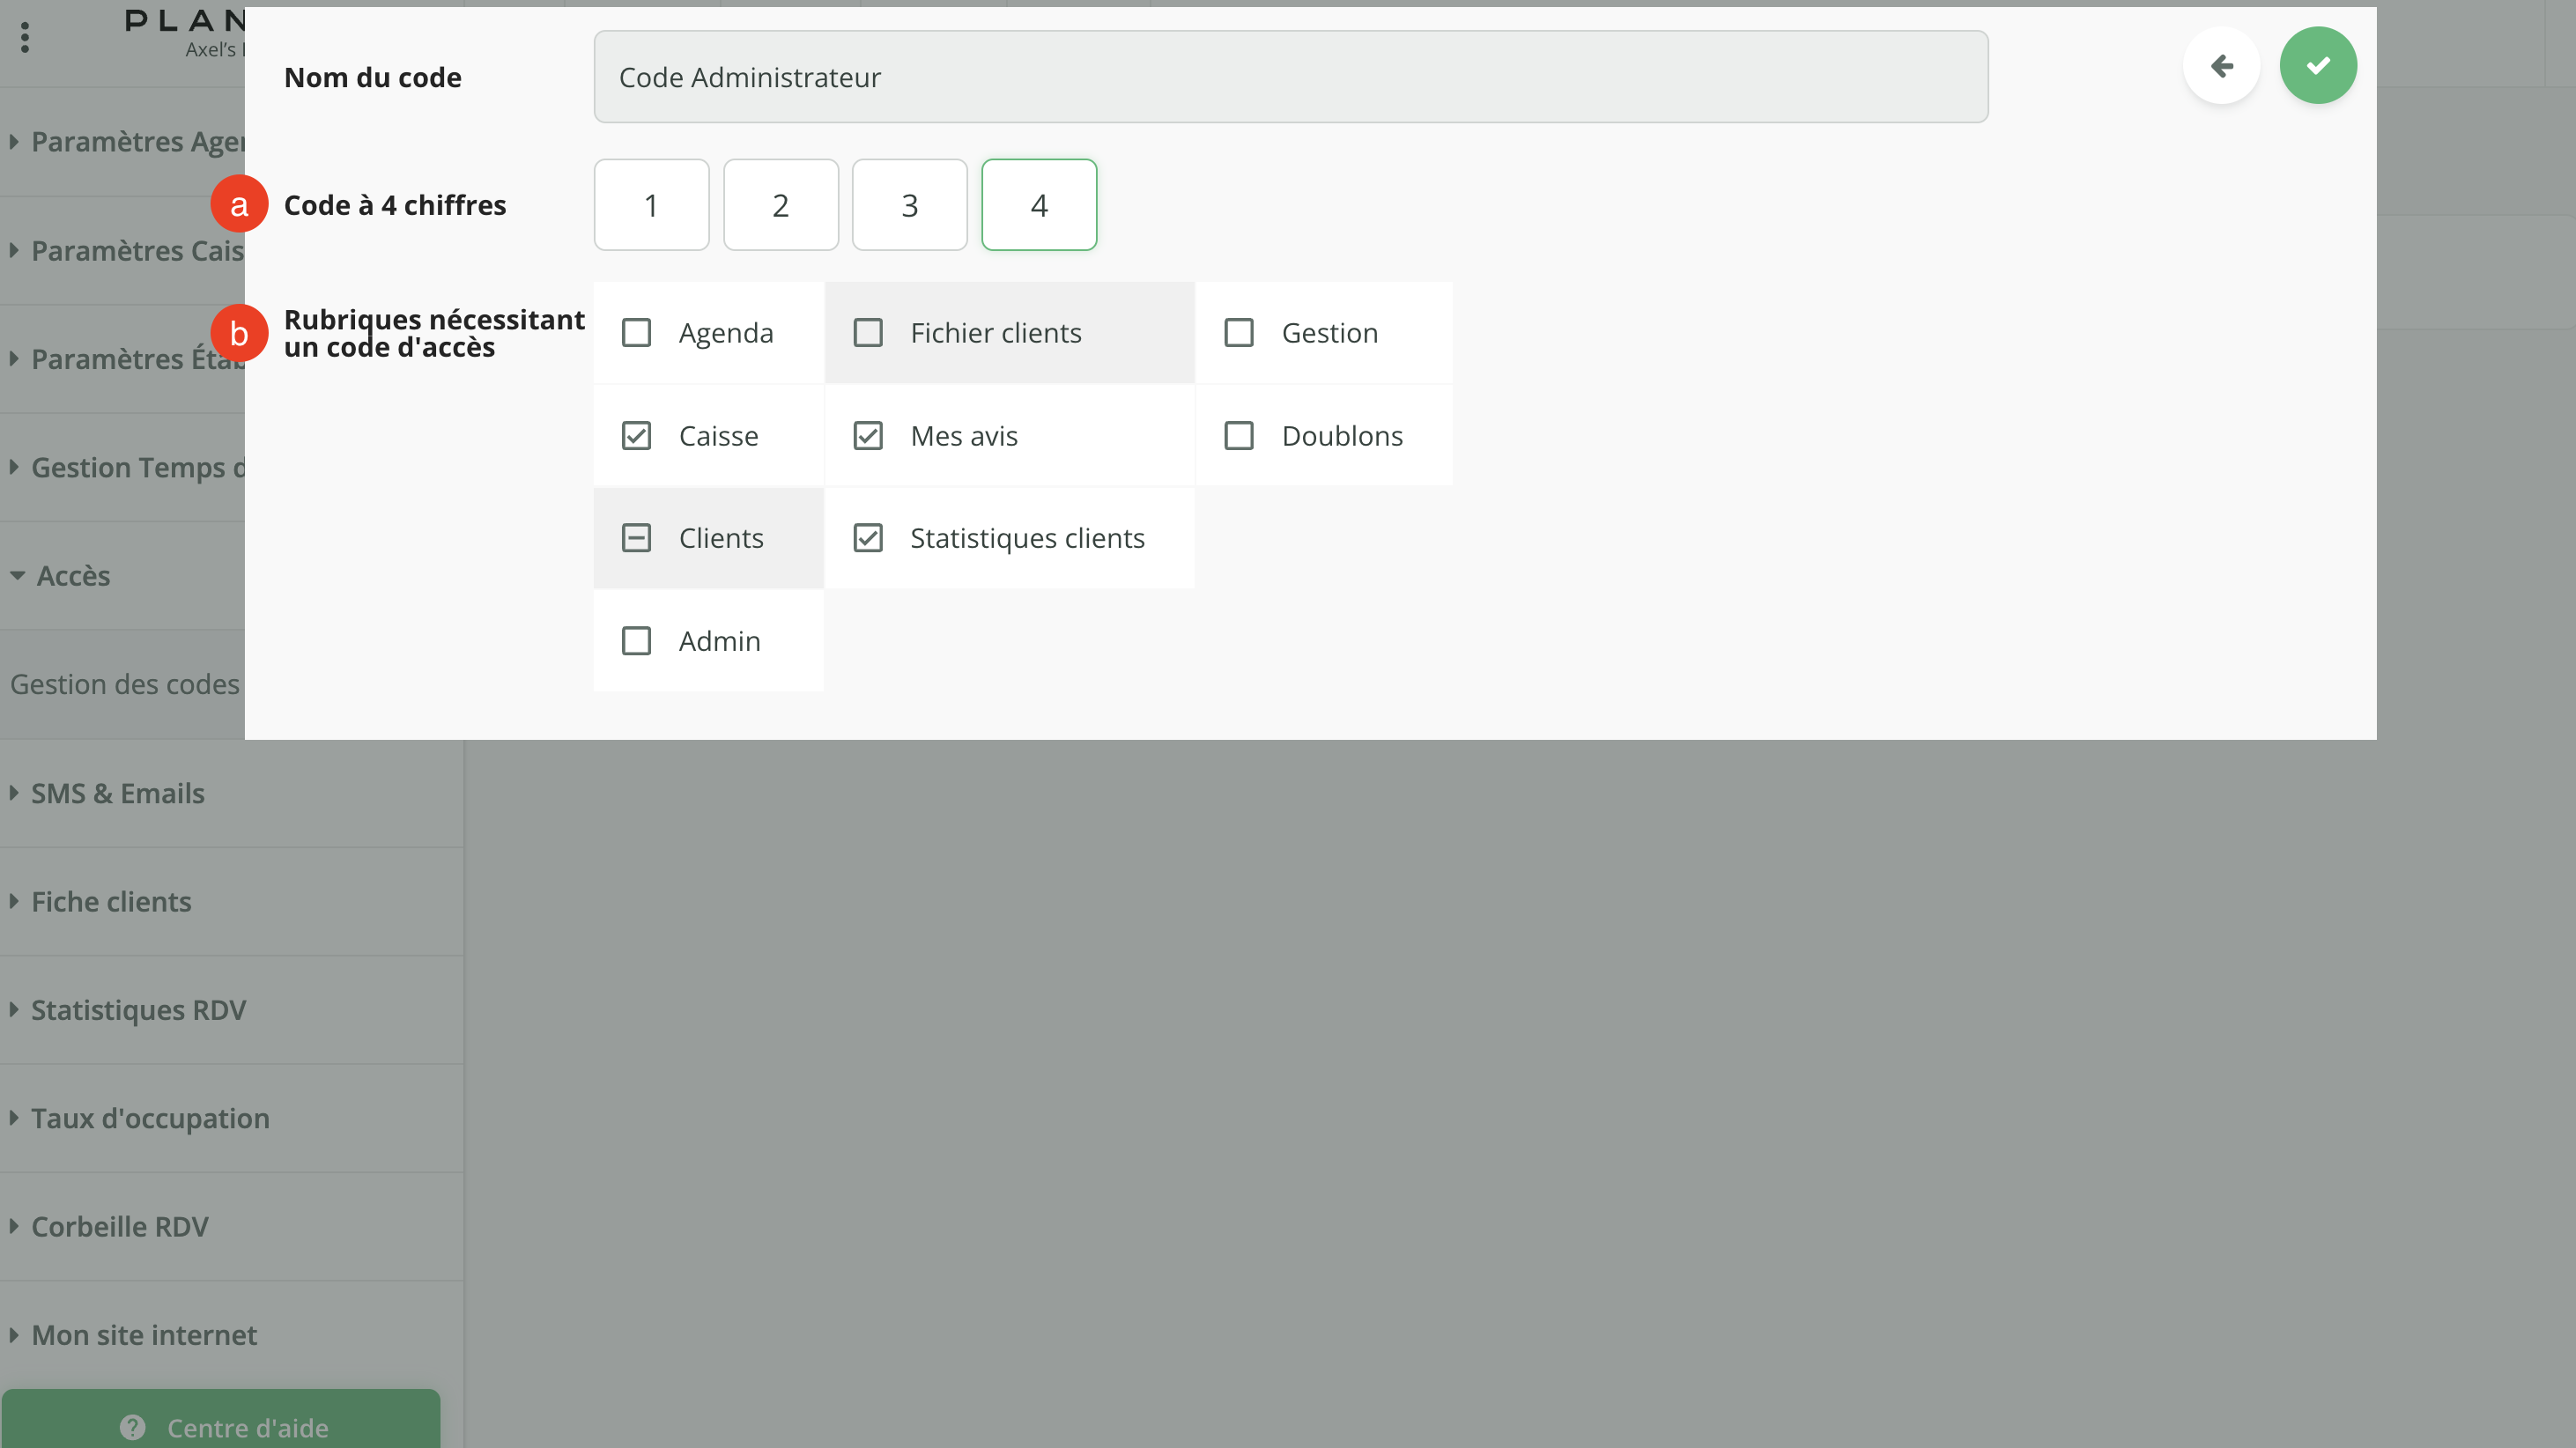
Task: Check the Agenda checkbox
Action: pos(636,333)
